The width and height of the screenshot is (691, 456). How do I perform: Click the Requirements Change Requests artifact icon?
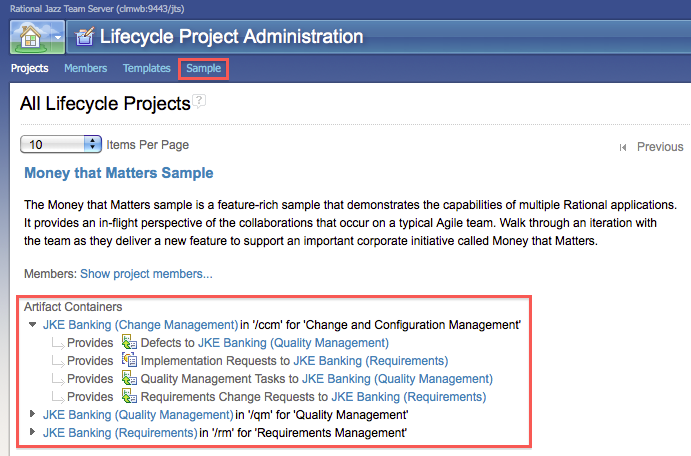128,397
